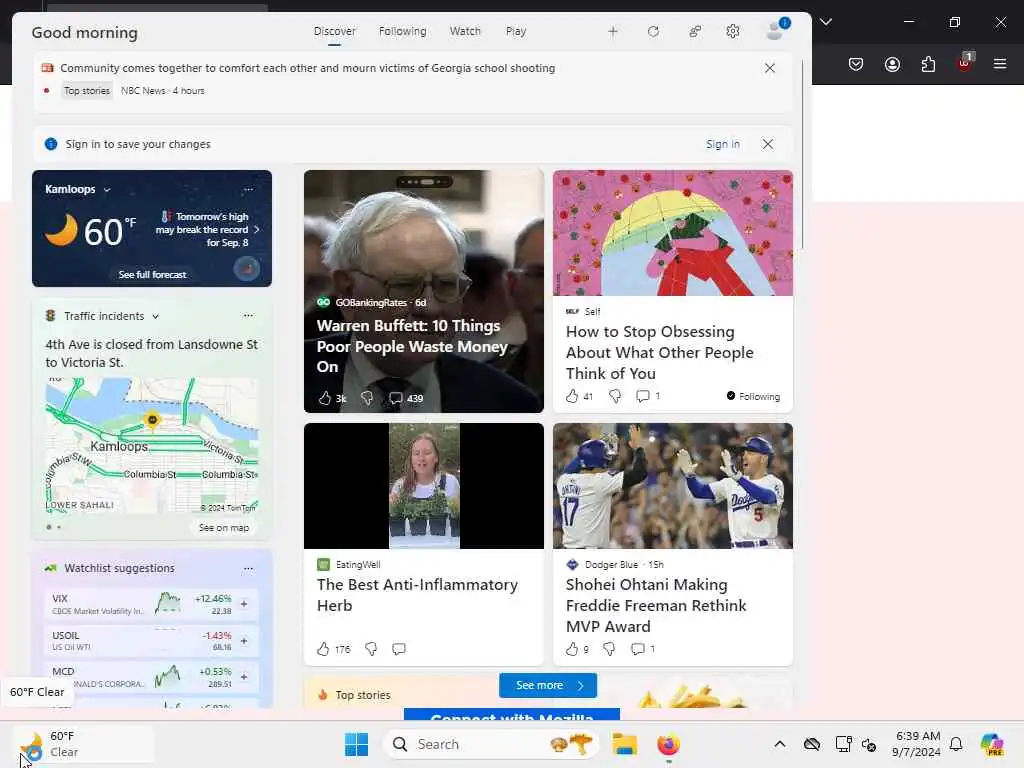Open comments on Anti-Inflammatory Herb article
Screen dimensions: 1024x768
398,648
